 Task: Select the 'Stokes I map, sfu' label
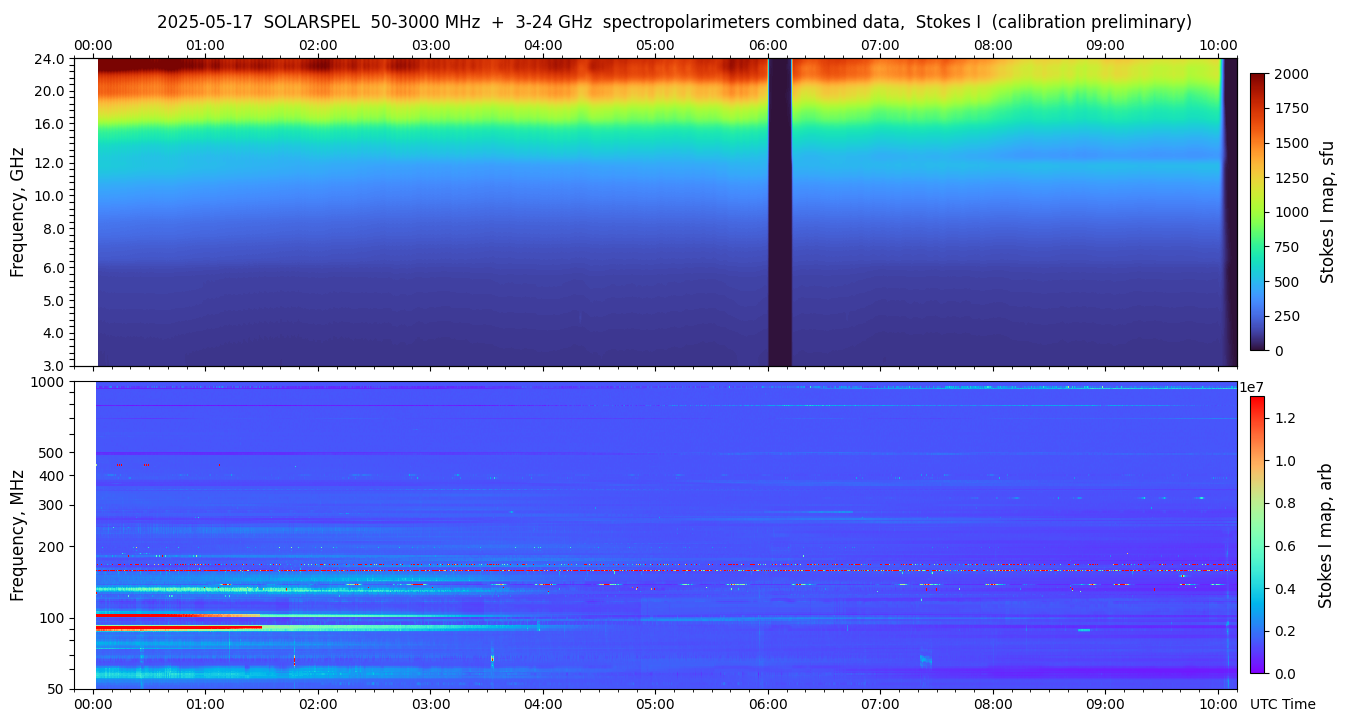[1327, 212]
